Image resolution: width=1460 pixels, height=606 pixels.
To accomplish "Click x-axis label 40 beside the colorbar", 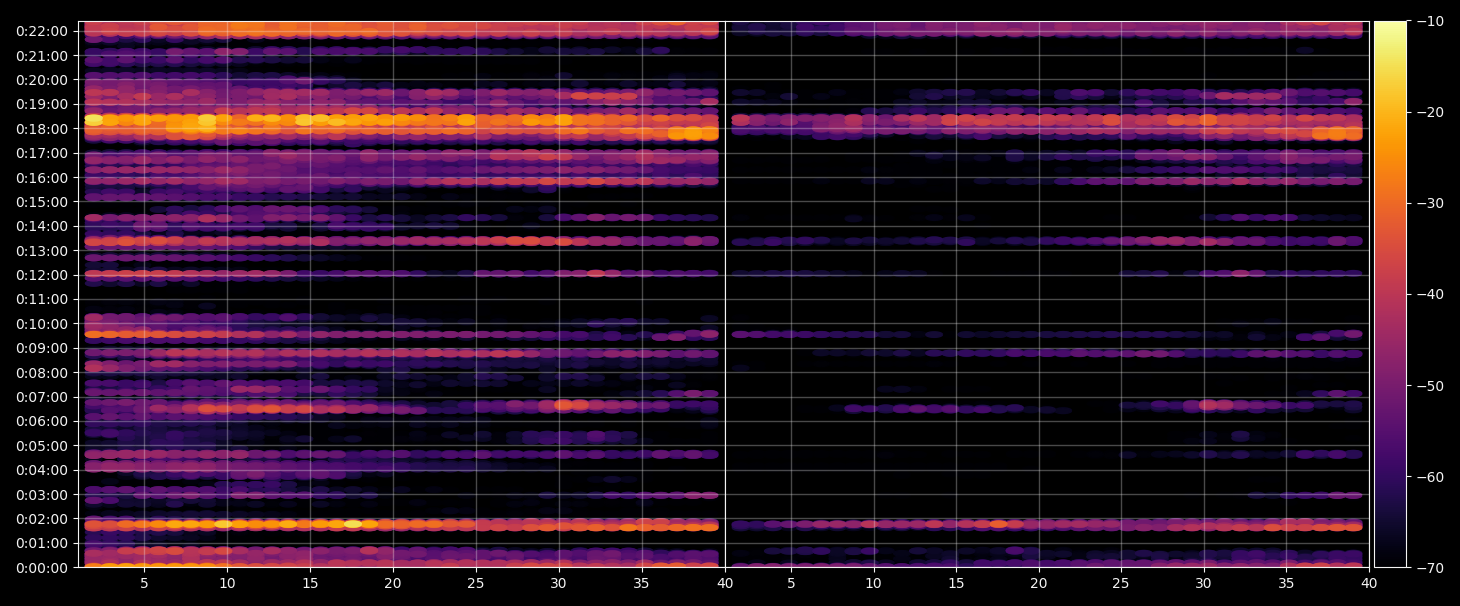I will click(x=1369, y=583).
